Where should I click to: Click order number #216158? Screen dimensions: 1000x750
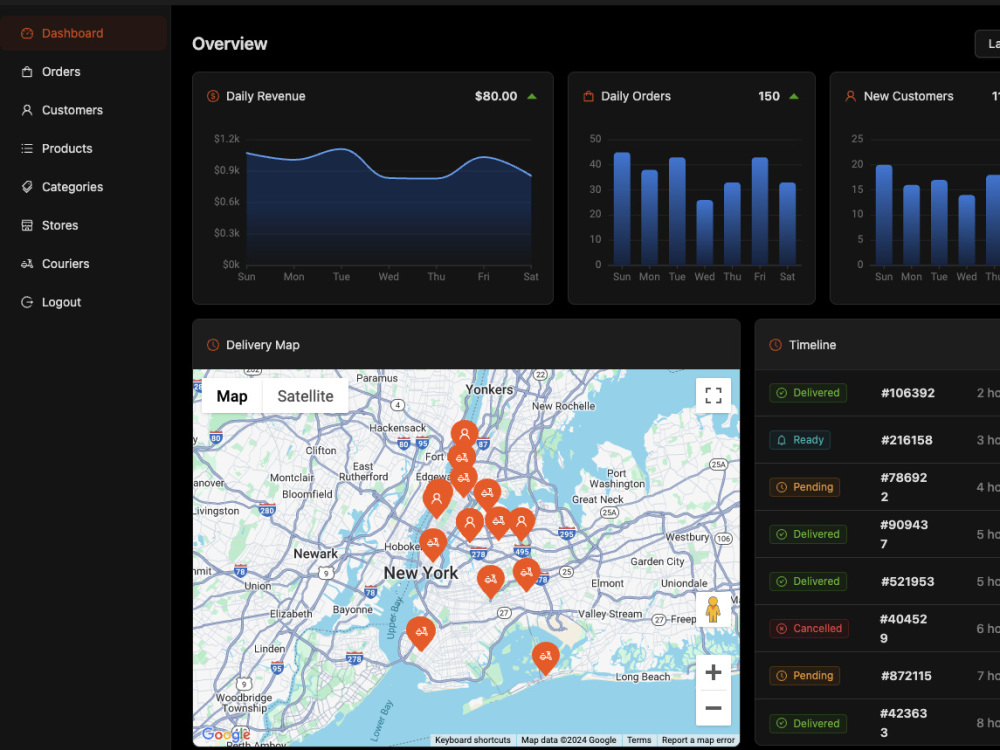click(906, 440)
